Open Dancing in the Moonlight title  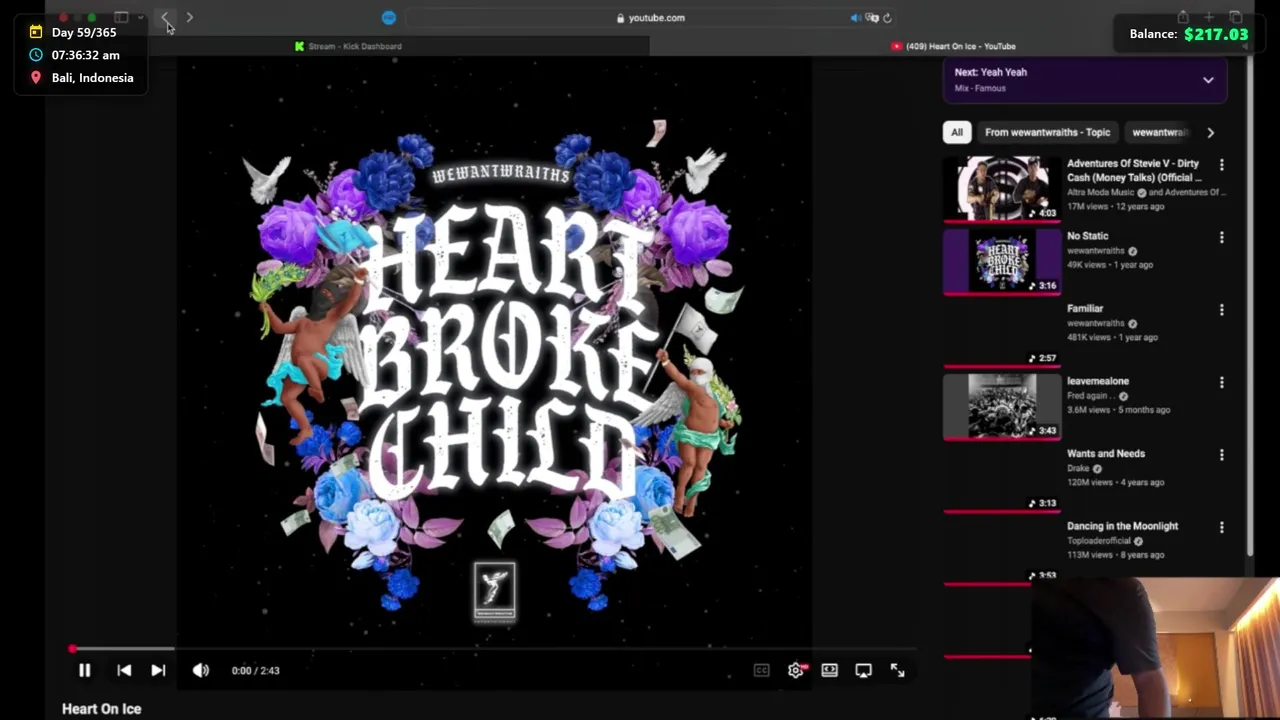pos(1122,526)
